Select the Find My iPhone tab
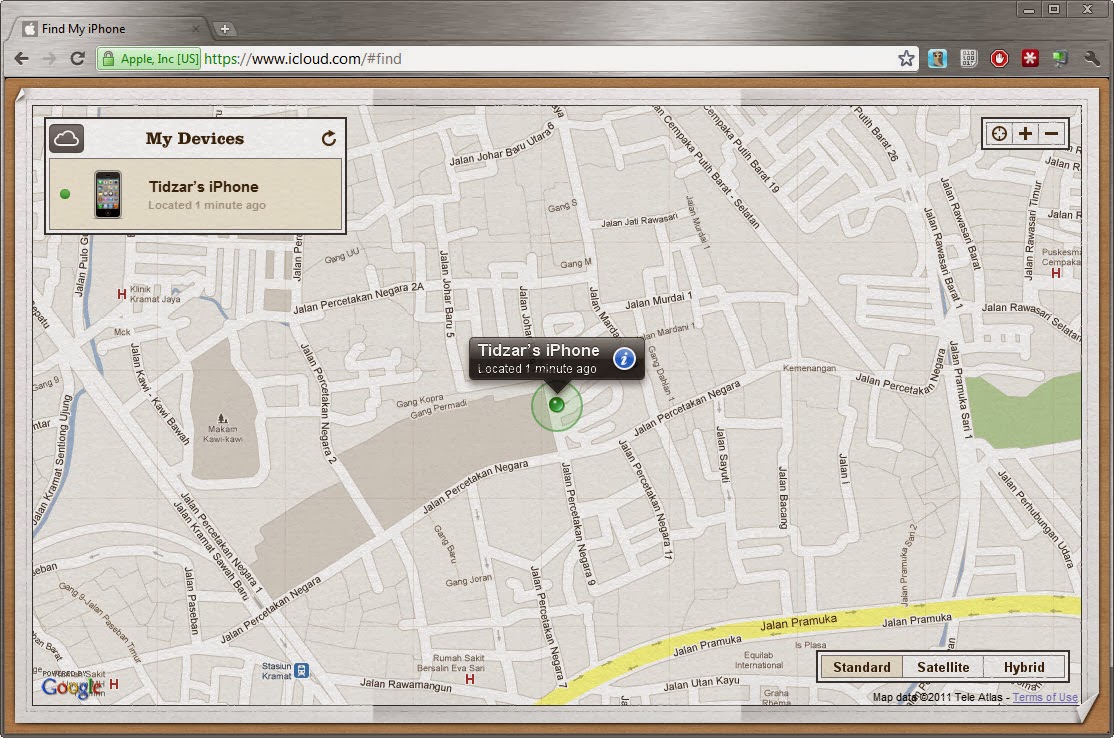Viewport: 1114px width, 738px height. pos(110,28)
